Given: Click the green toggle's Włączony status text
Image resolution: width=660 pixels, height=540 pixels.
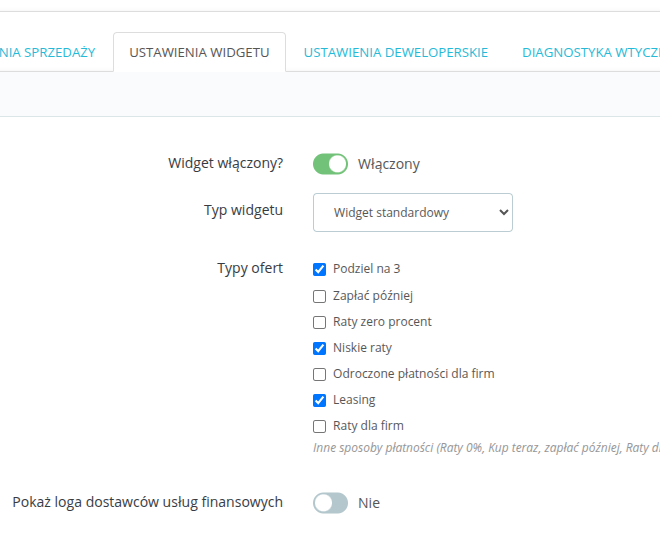Looking at the screenshot, I should [x=389, y=164].
